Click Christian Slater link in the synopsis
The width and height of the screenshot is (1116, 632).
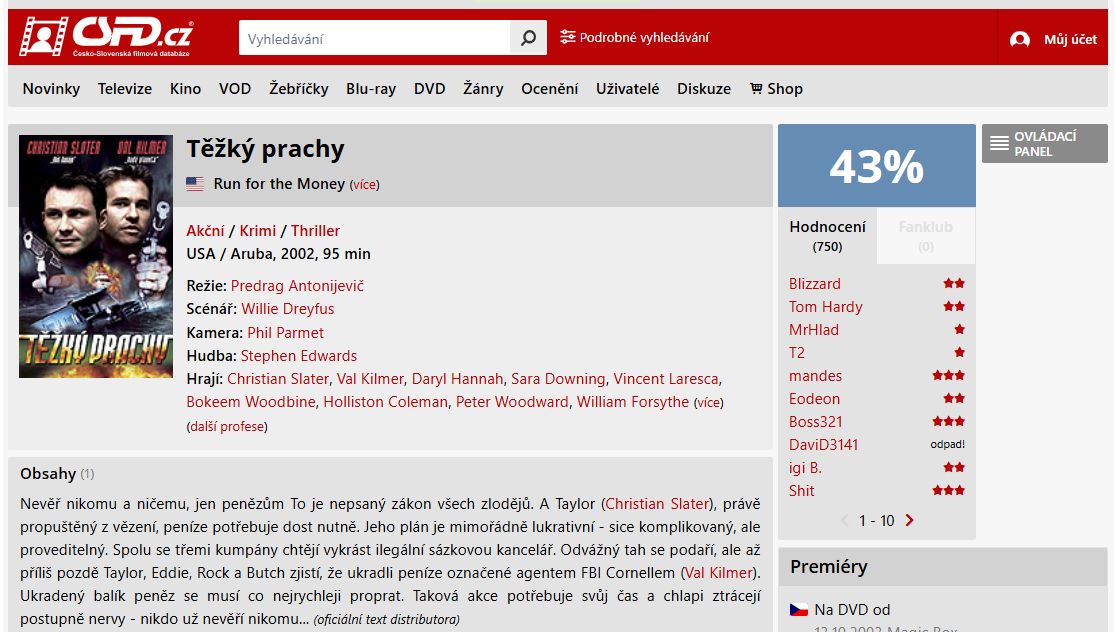pyautogui.click(x=657, y=504)
